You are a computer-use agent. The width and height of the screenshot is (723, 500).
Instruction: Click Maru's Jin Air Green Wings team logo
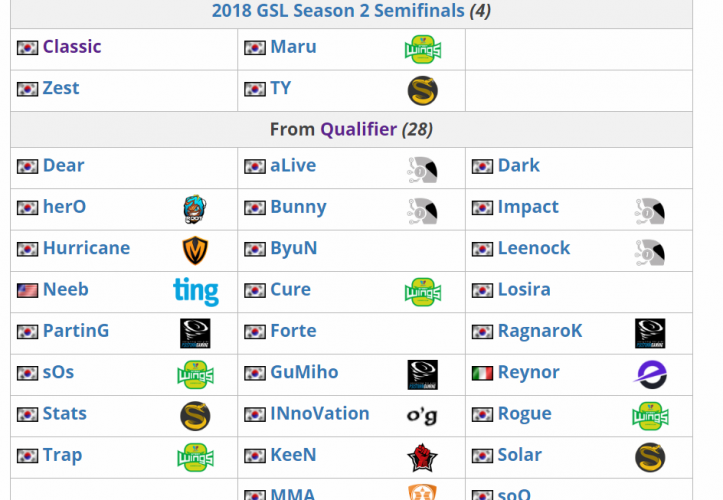click(423, 49)
